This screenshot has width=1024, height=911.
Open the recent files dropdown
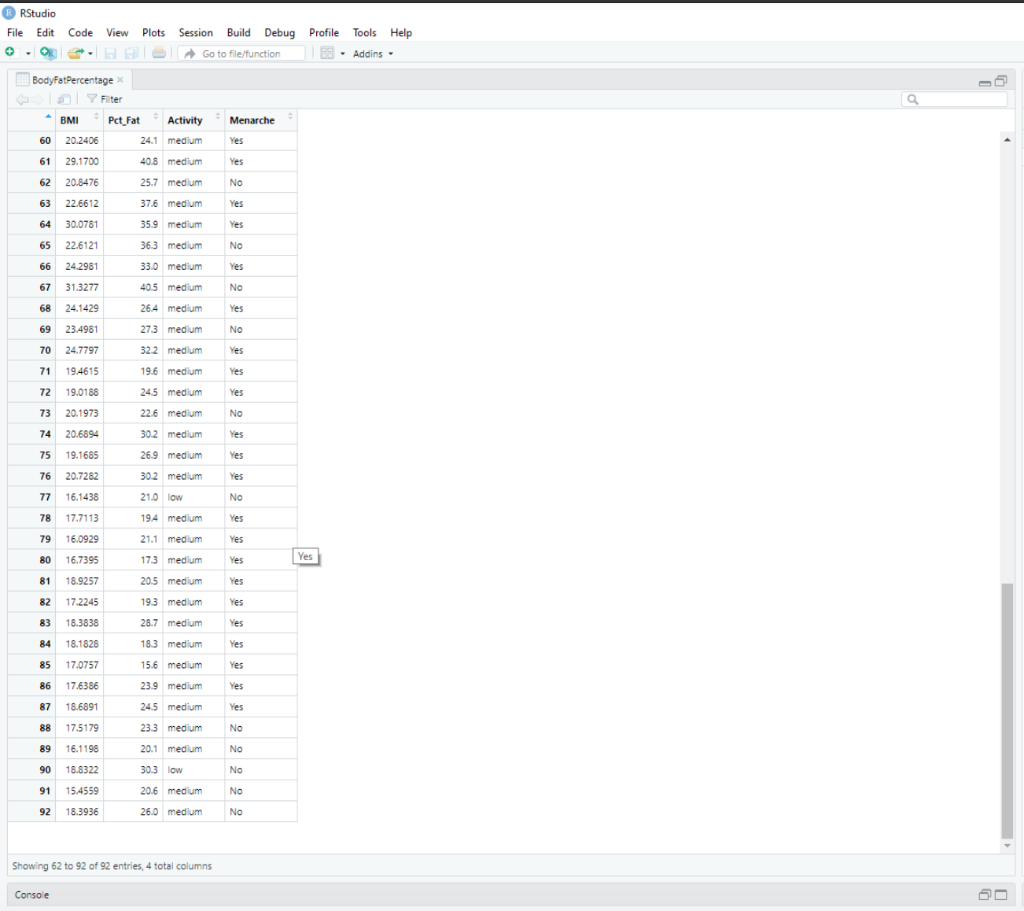tap(91, 53)
